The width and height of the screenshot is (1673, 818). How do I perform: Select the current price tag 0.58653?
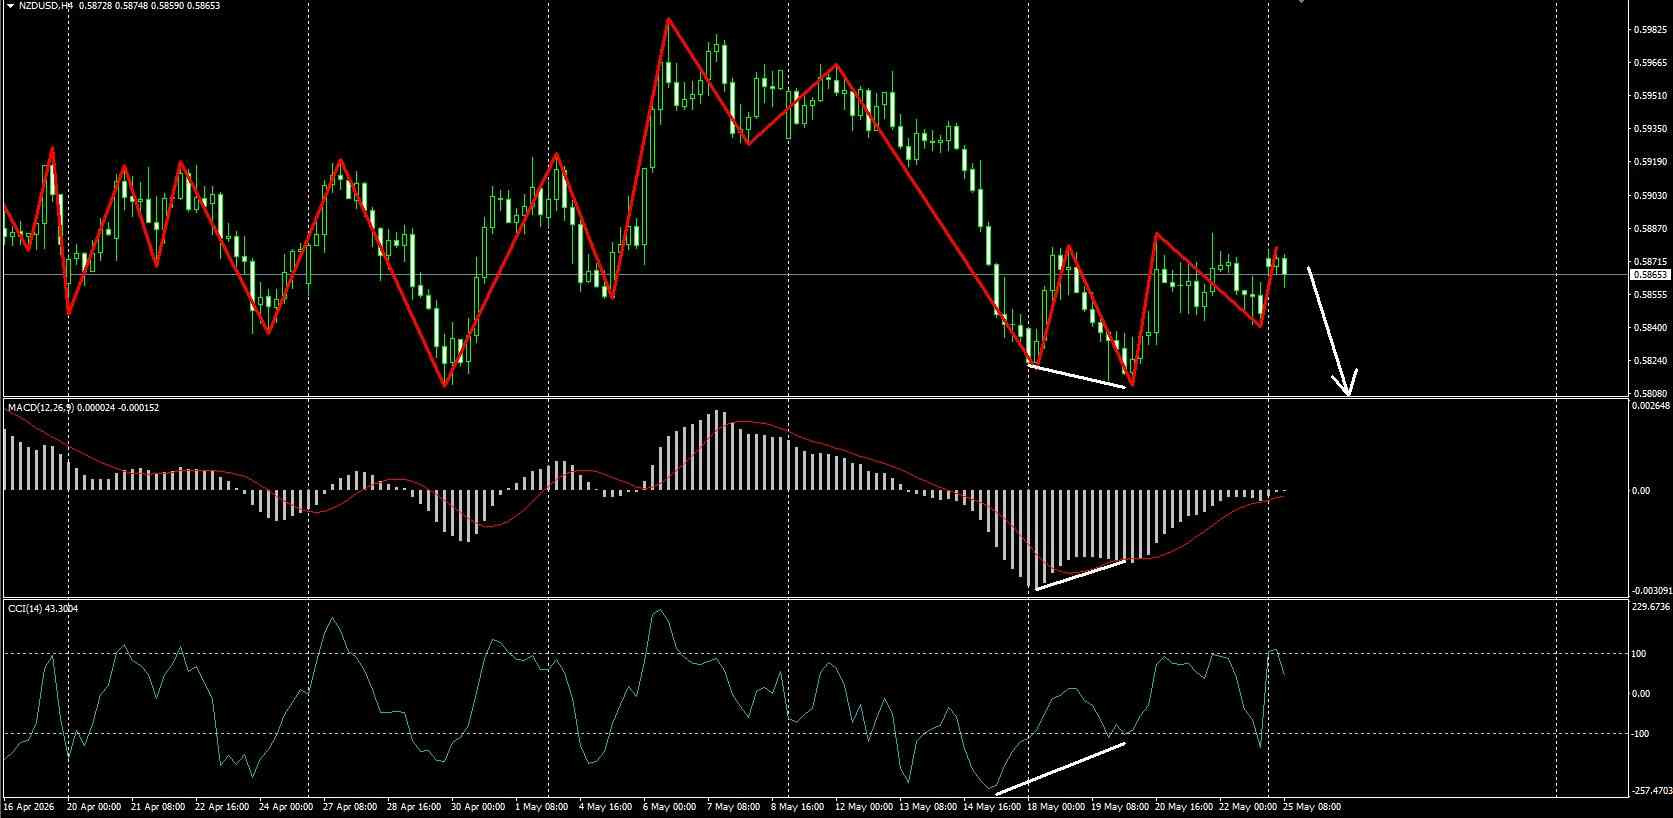pos(1650,274)
